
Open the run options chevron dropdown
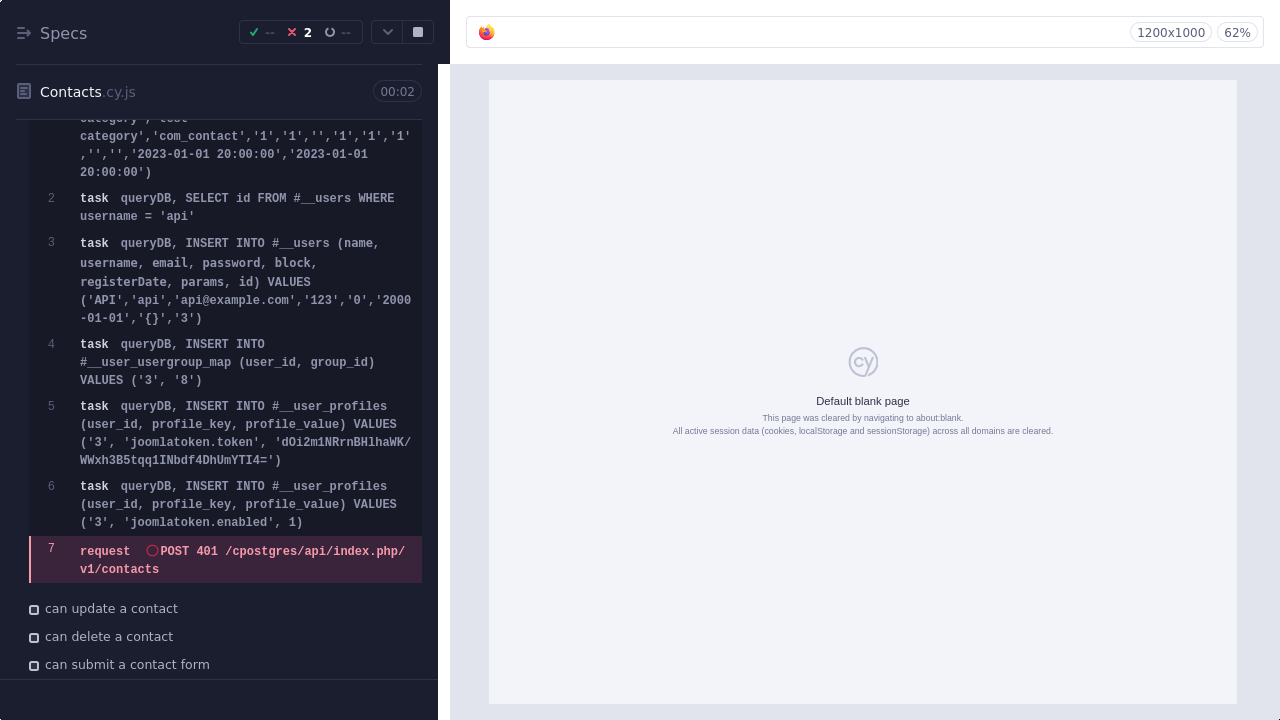(387, 32)
